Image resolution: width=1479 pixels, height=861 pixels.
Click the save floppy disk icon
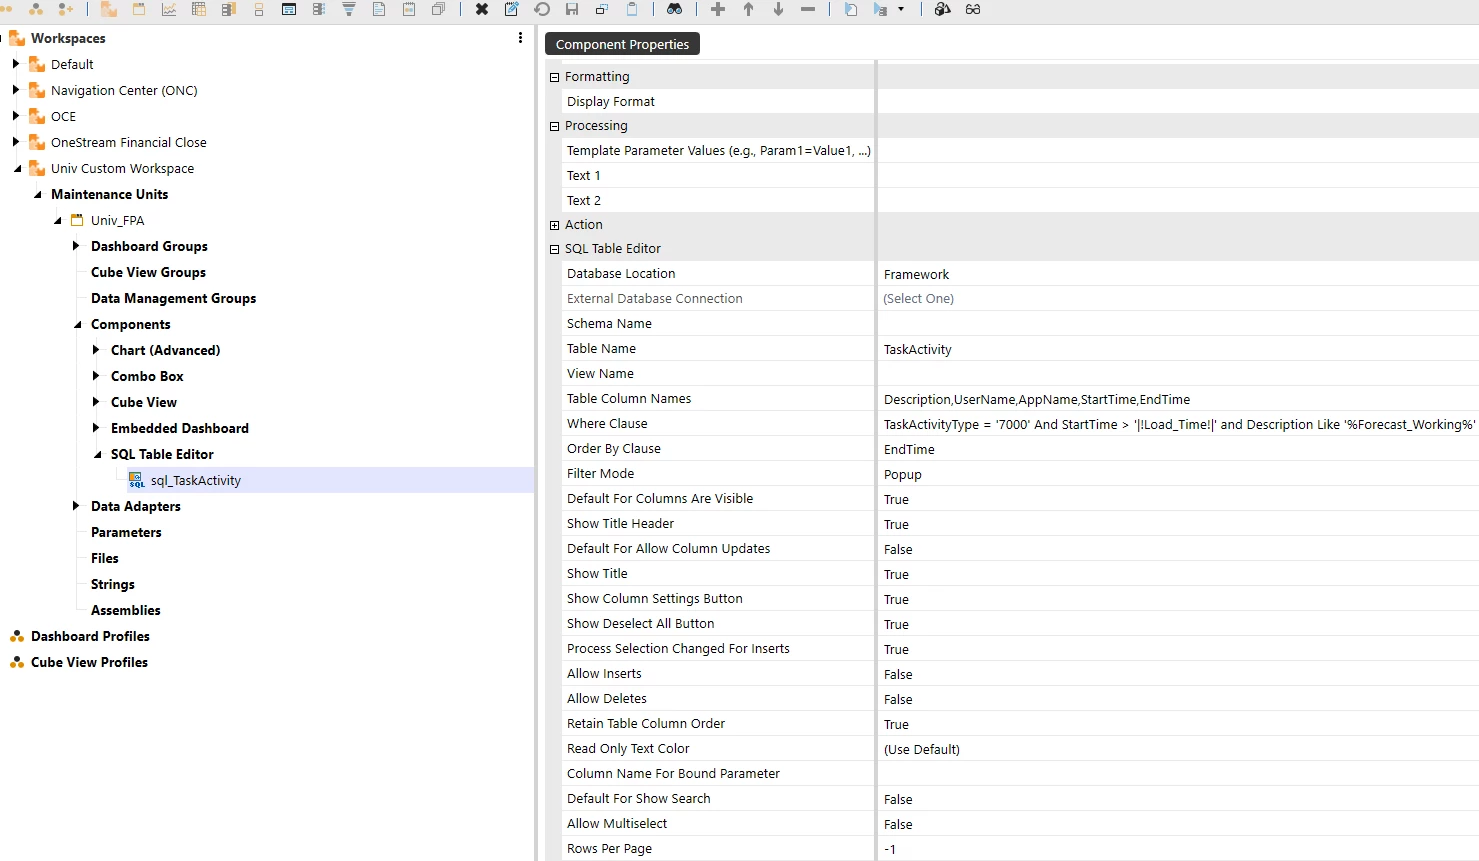572,9
